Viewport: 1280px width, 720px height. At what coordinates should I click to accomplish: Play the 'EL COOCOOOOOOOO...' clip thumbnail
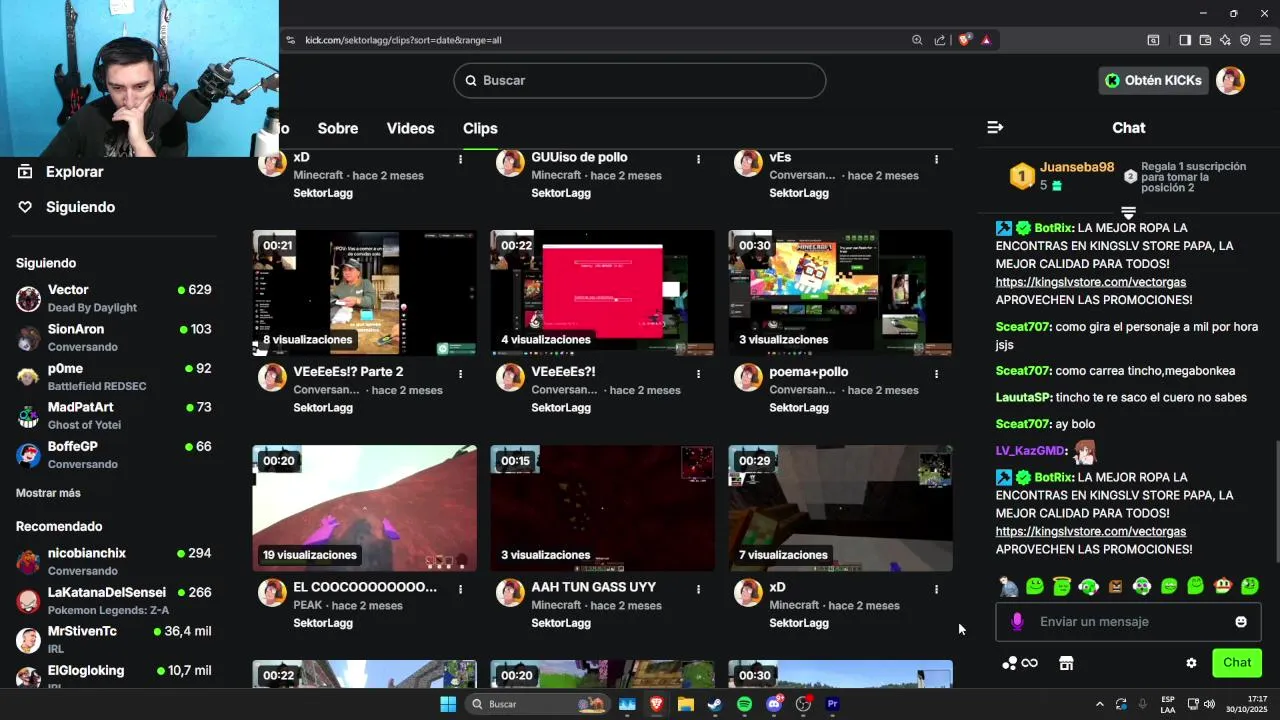click(x=364, y=508)
